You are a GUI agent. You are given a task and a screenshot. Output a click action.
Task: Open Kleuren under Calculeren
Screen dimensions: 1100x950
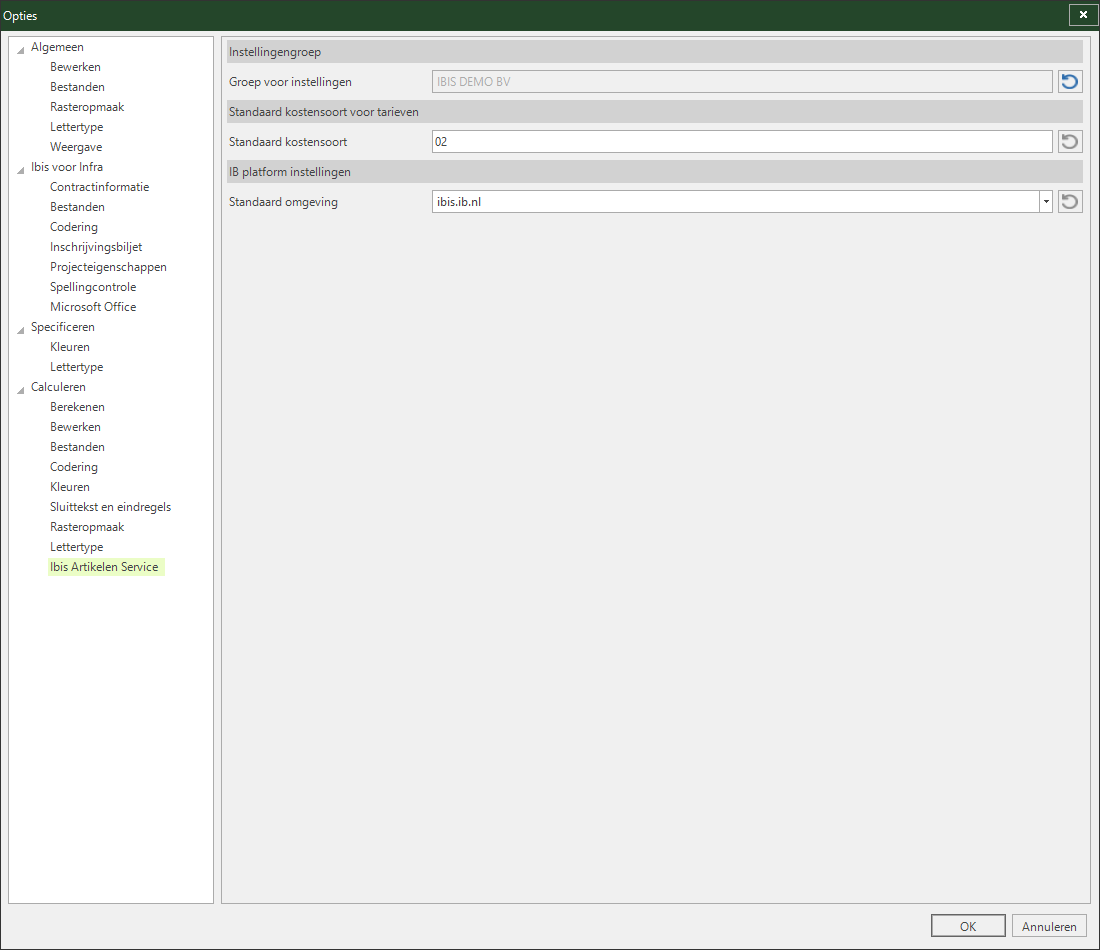[69, 487]
